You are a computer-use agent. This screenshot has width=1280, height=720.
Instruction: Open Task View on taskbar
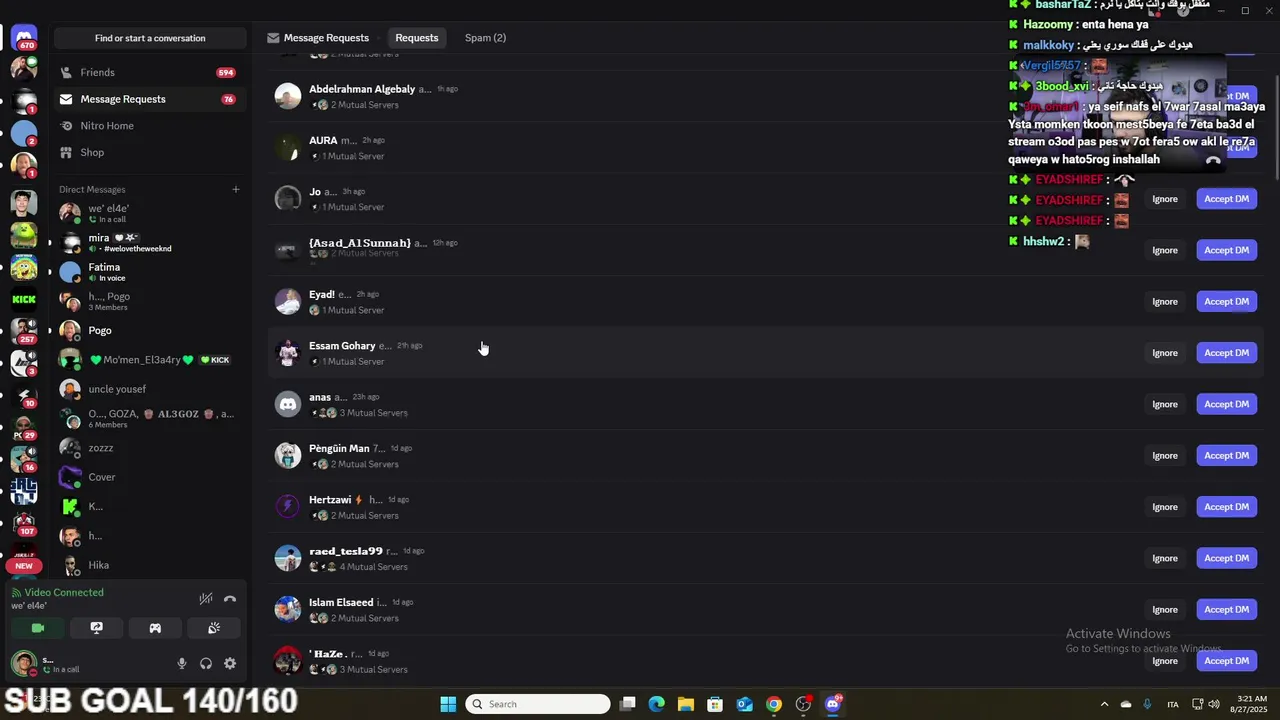click(627, 704)
